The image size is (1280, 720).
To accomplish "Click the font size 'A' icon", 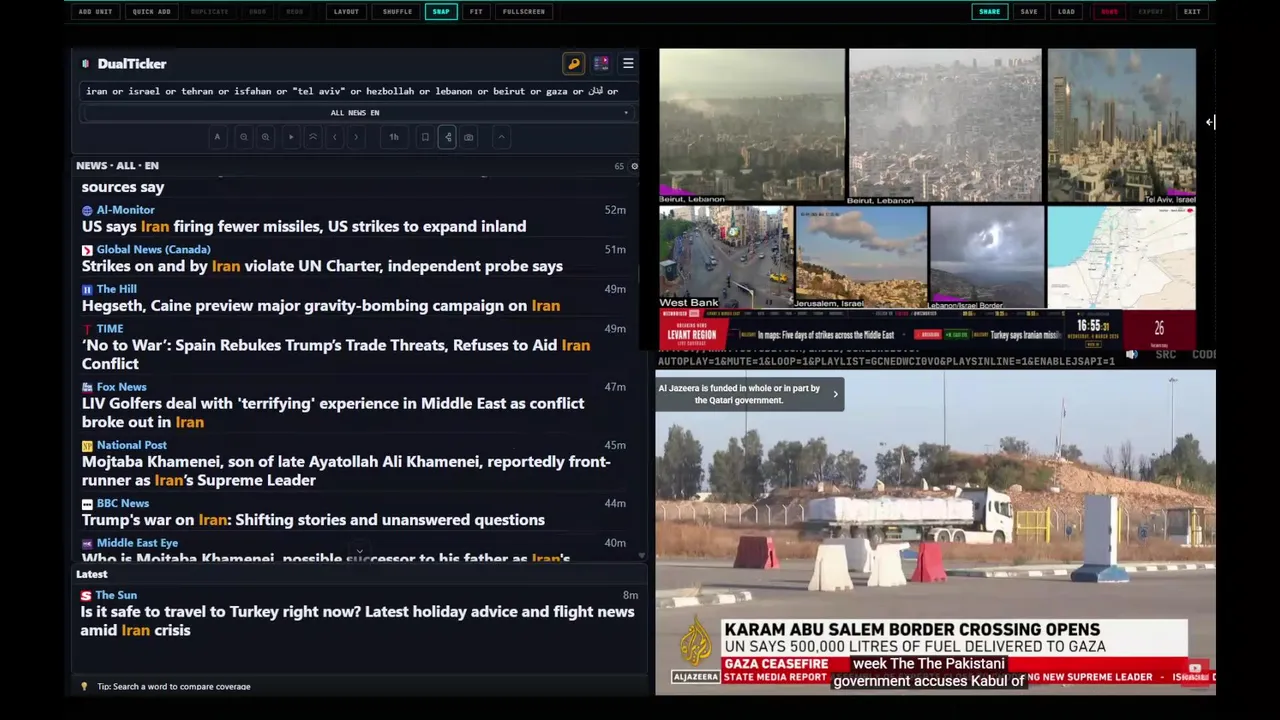I will (217, 137).
